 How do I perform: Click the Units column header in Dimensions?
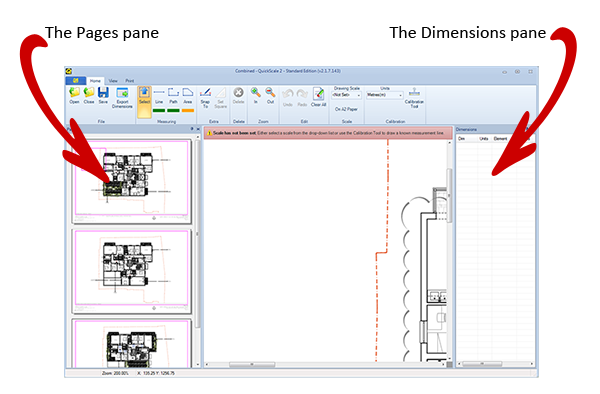point(484,138)
